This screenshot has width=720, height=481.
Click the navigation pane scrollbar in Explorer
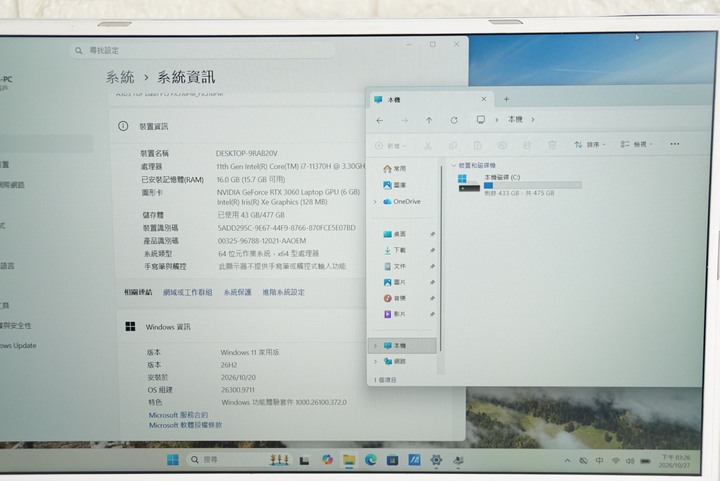441,259
